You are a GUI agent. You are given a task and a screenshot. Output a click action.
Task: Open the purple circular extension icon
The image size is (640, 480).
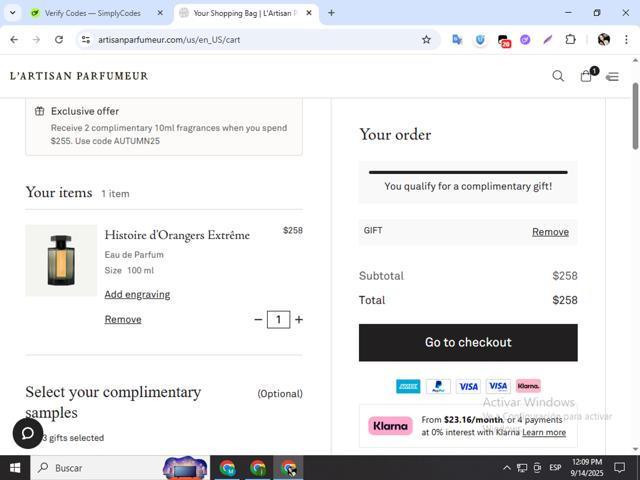point(525,40)
